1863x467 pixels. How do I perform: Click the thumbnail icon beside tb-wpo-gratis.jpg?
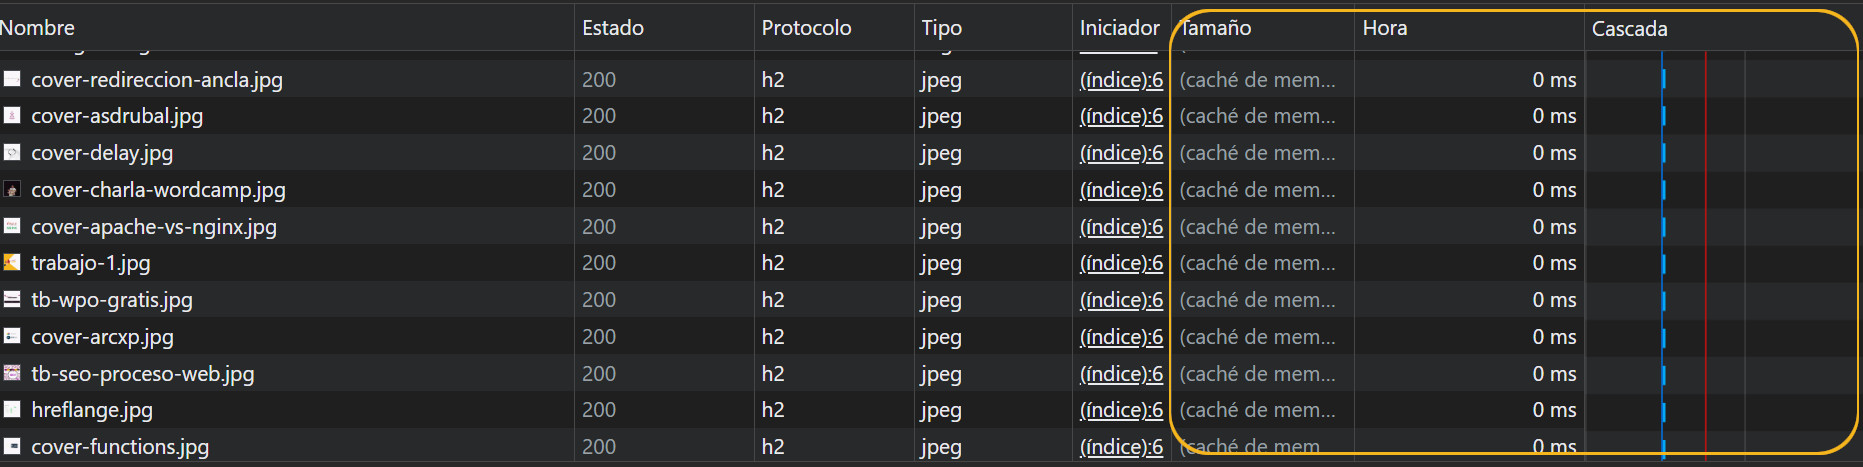tap(12, 300)
